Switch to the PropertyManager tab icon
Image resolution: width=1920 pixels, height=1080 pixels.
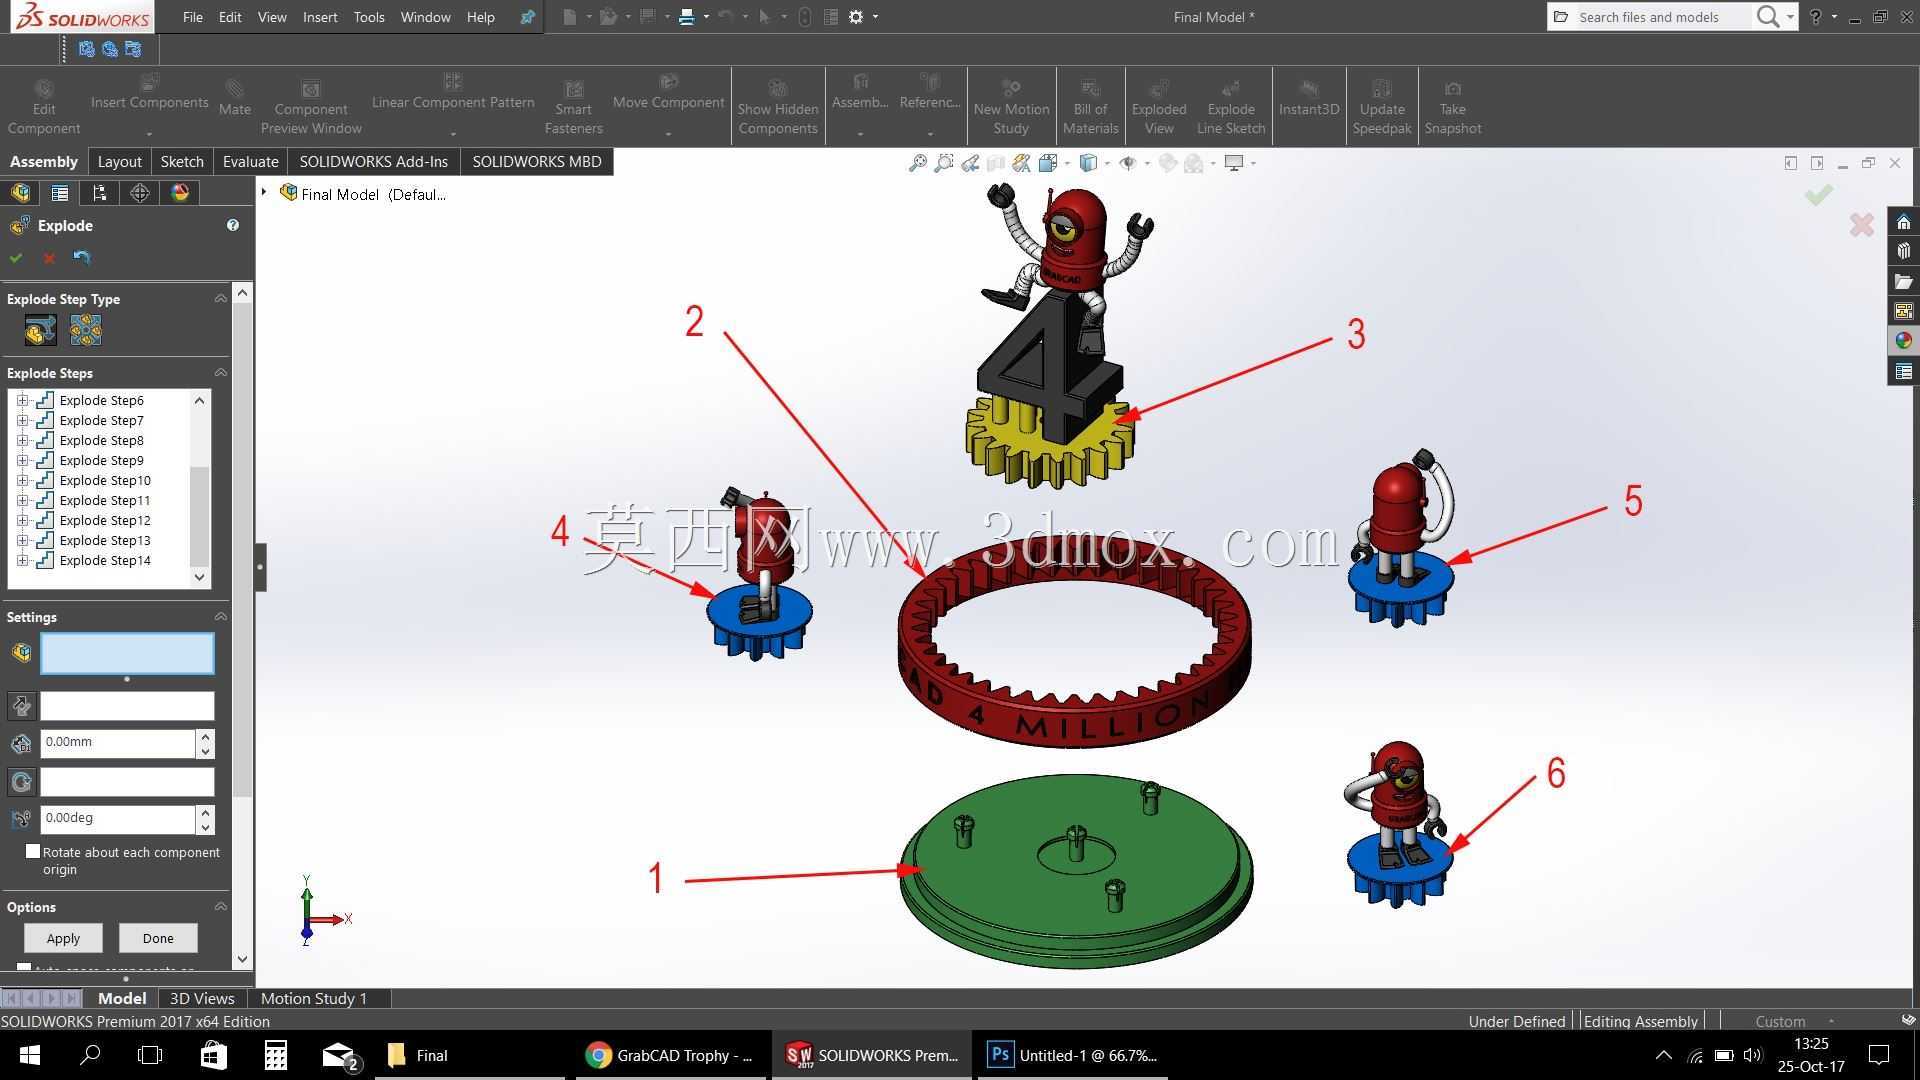pyautogui.click(x=60, y=193)
